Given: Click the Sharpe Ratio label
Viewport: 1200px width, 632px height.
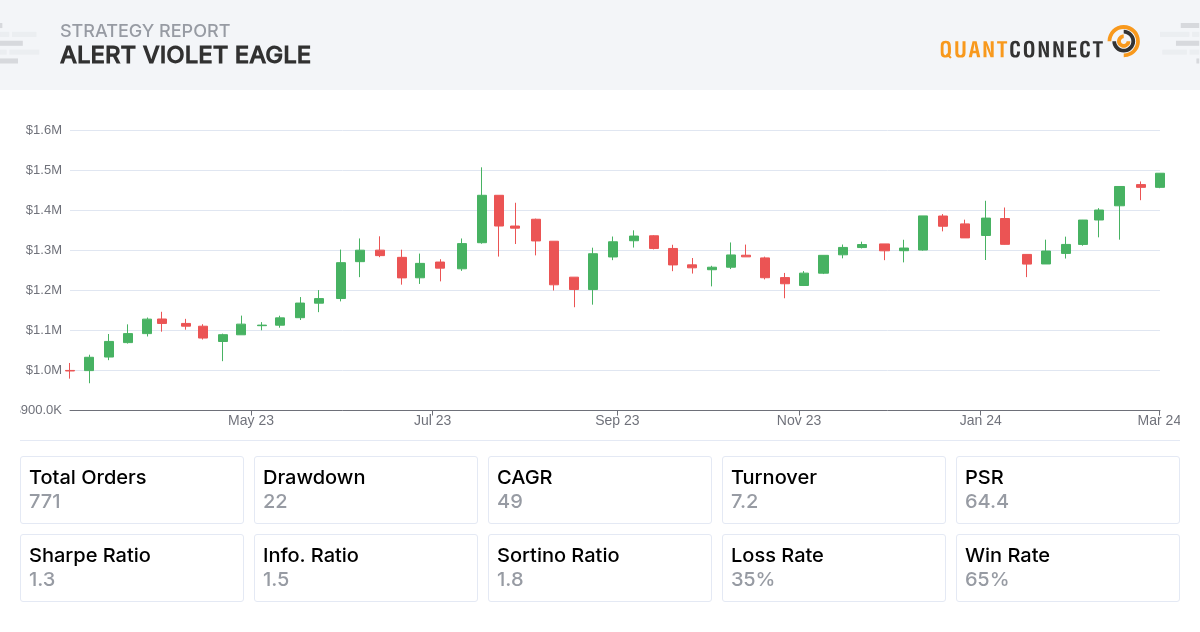Looking at the screenshot, I should pos(90,555).
